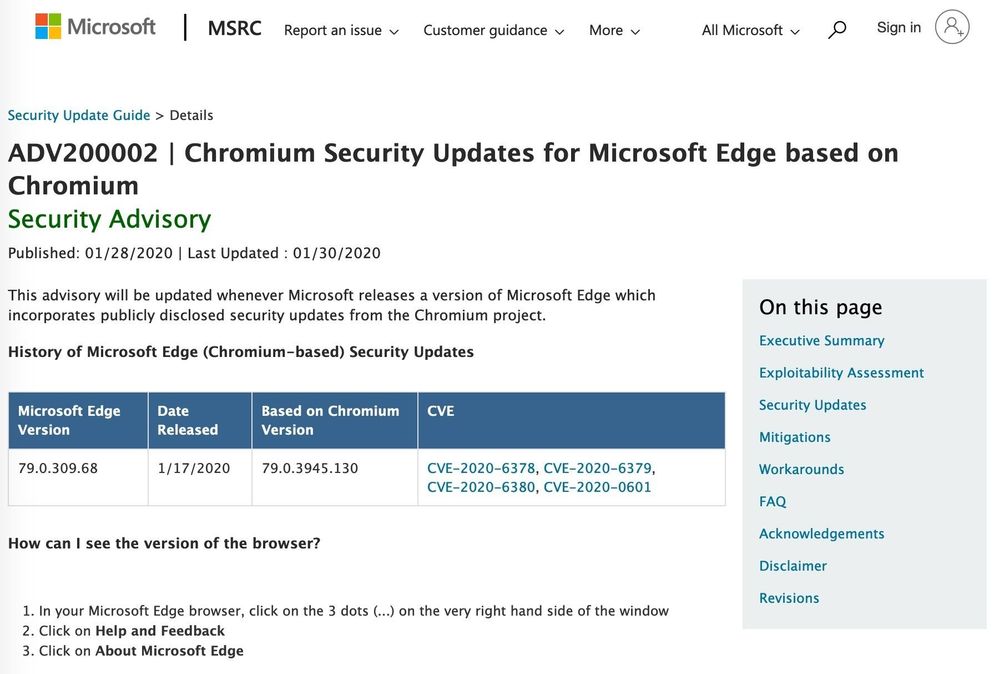999x674 pixels.
Task: Expand the Report an issue menu
Action: (x=341, y=30)
